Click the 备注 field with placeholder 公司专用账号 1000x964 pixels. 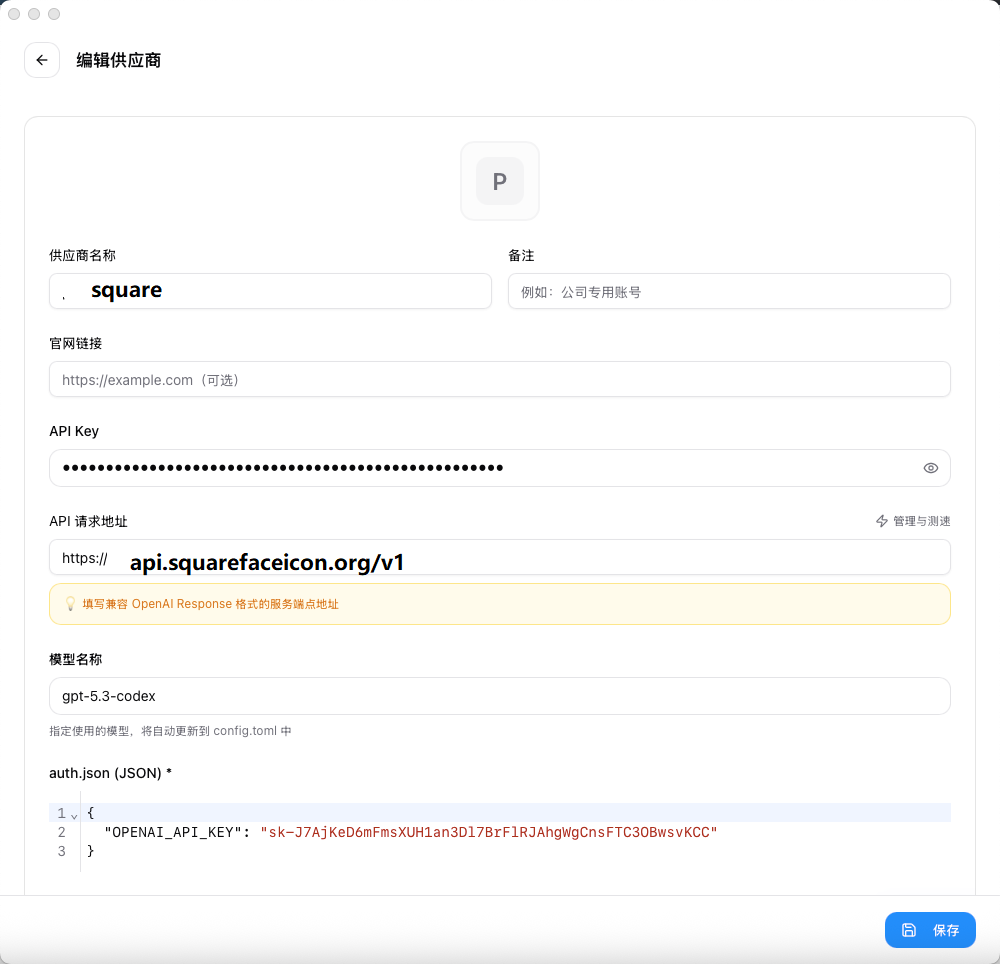(729, 290)
